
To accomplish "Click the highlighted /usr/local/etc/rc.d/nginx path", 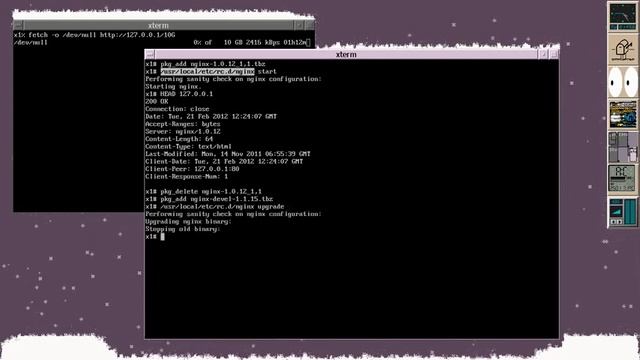I will [207, 71].
